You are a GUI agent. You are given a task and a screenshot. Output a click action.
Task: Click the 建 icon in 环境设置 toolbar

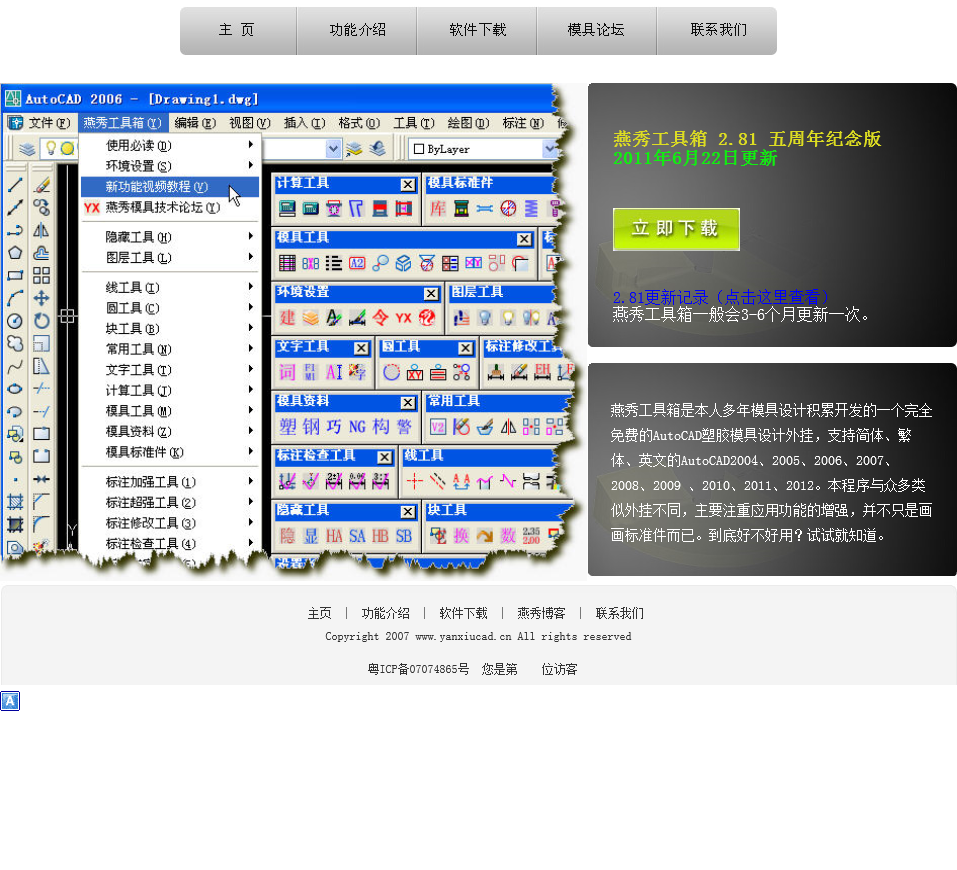(x=287, y=317)
